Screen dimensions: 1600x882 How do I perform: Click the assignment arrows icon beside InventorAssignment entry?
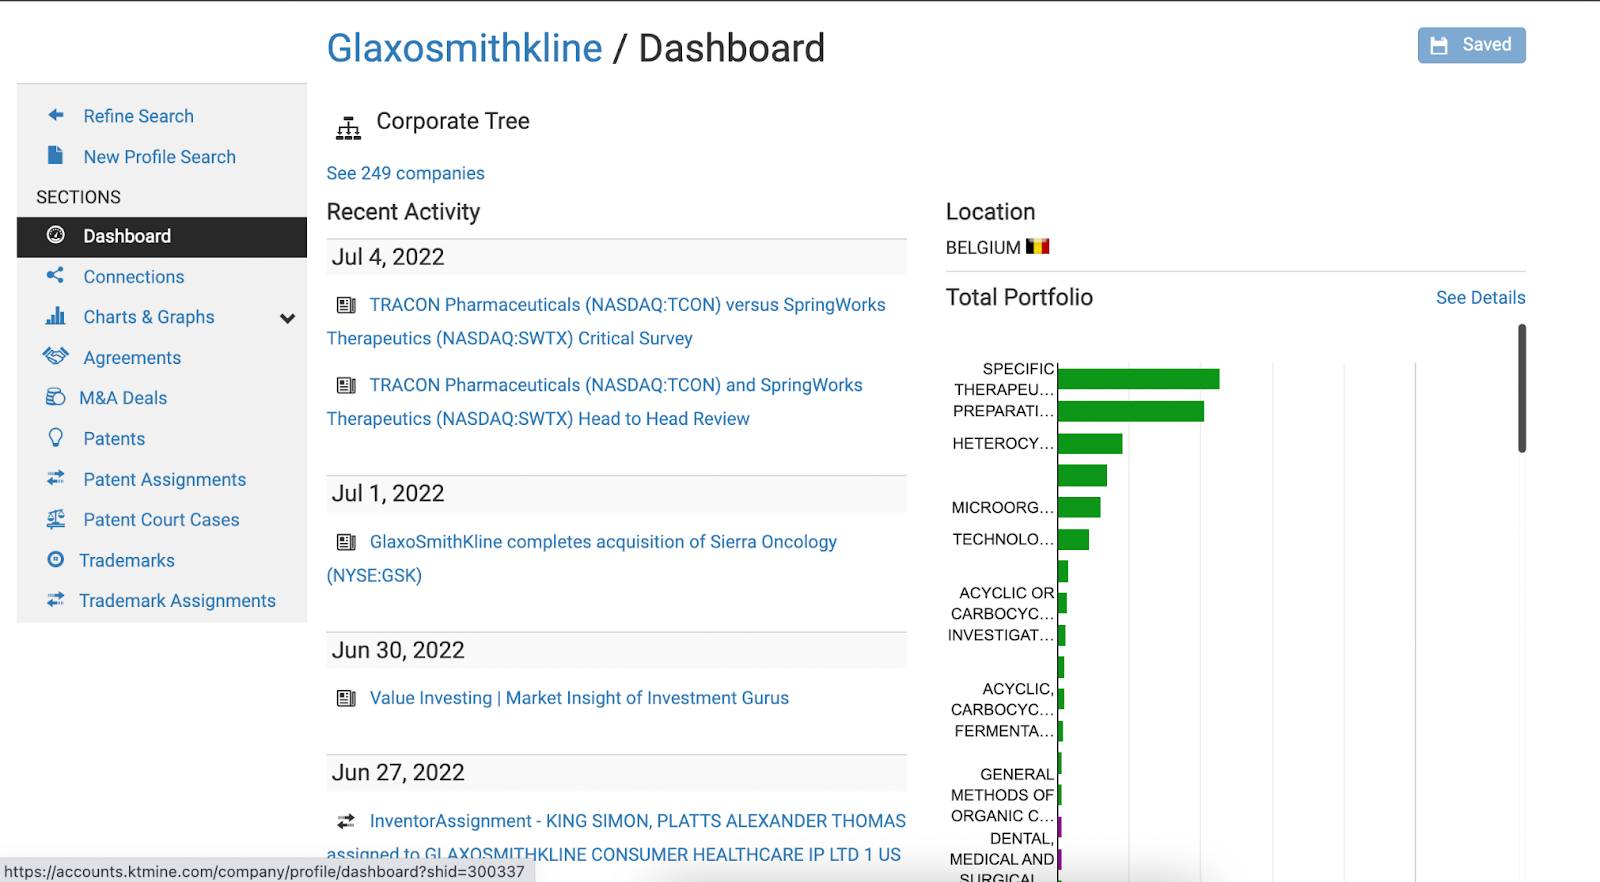pyautogui.click(x=346, y=821)
